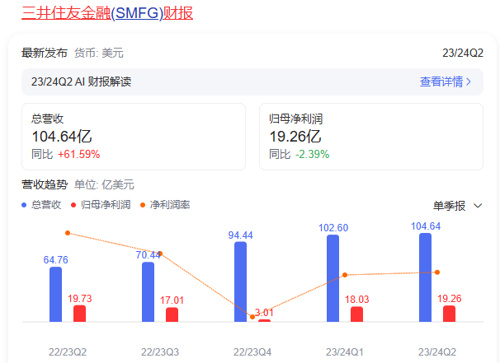Toggle the 总营收 legend series
This screenshot has width=500, height=363.
(41, 205)
